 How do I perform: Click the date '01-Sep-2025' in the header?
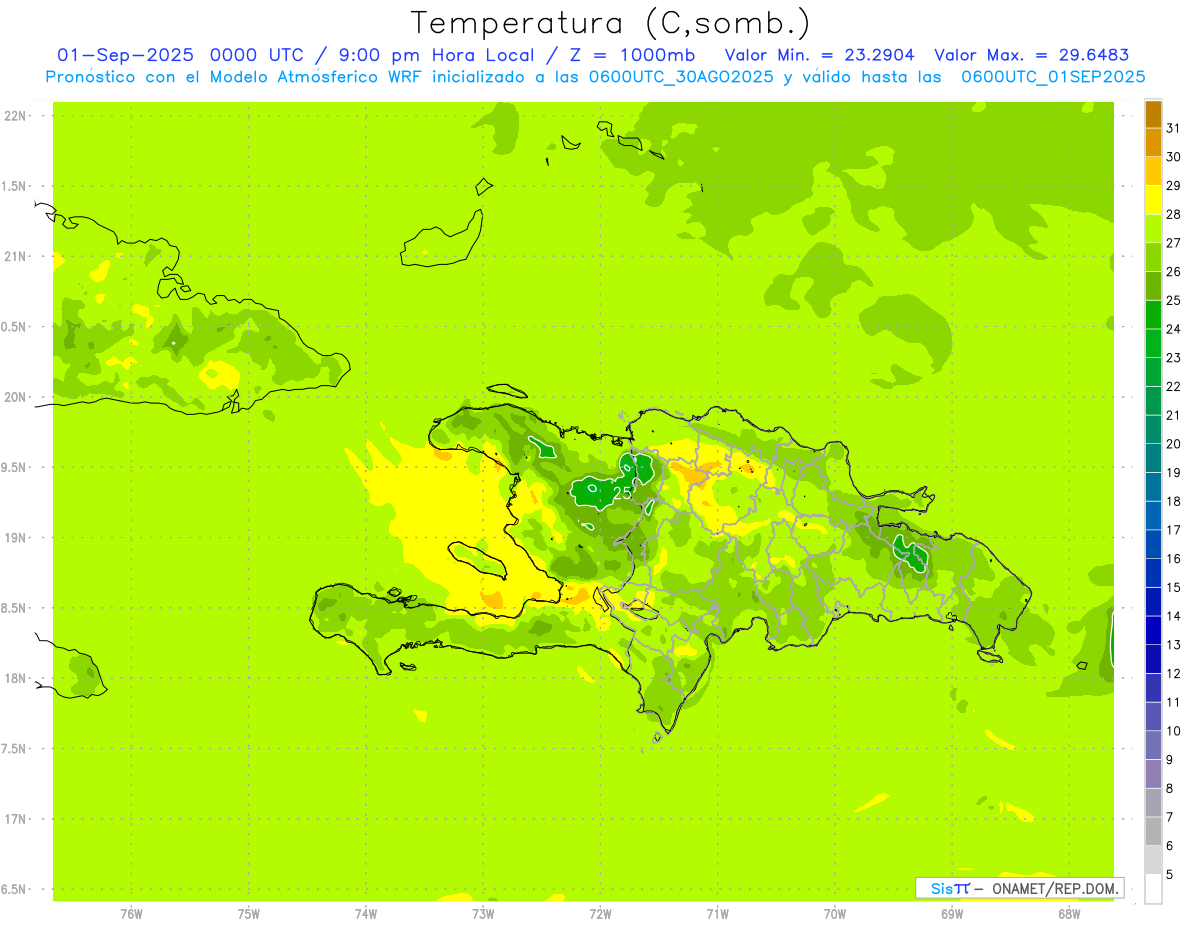coord(125,55)
